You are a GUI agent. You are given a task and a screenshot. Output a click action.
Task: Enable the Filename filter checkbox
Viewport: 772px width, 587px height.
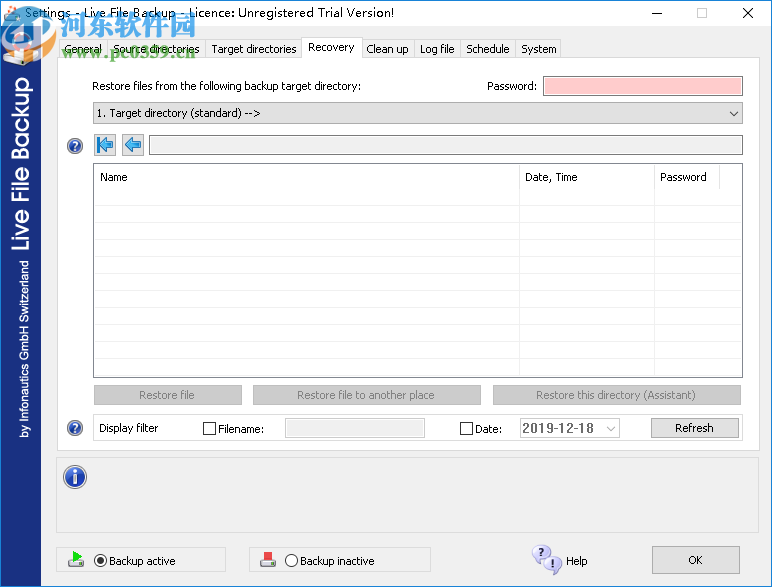pyautogui.click(x=209, y=428)
